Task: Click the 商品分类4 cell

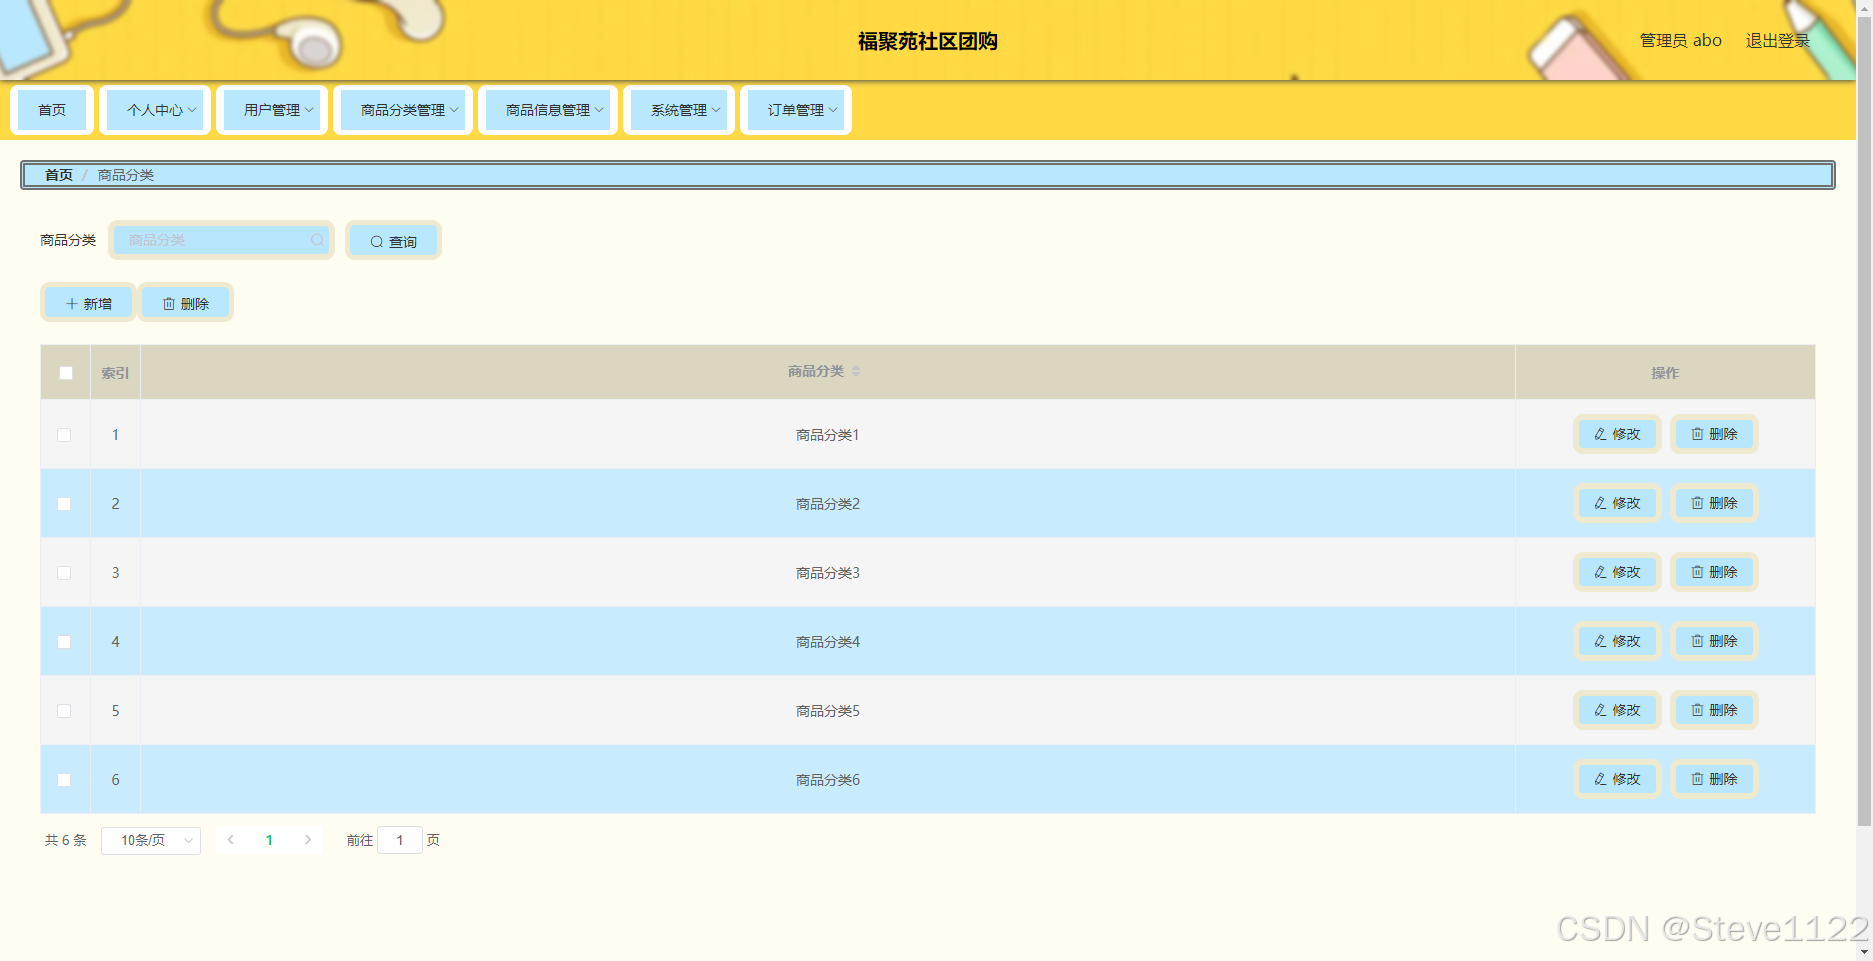Action: point(828,642)
